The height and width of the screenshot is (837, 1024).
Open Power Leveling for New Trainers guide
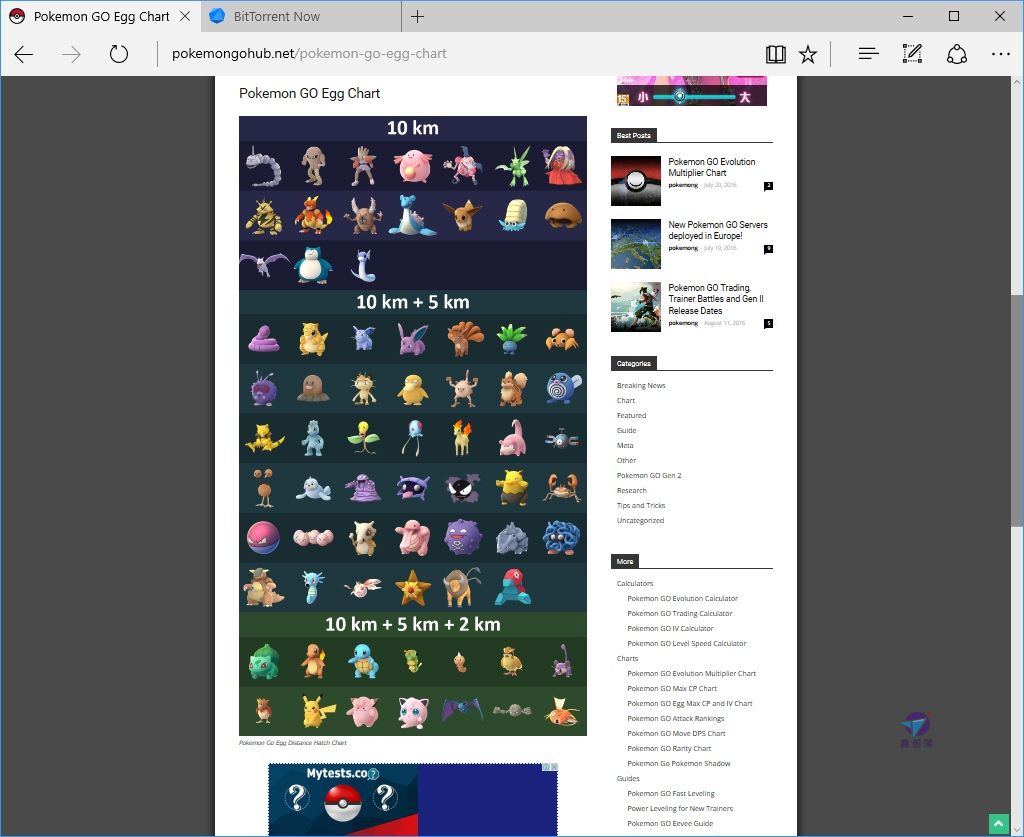680,808
